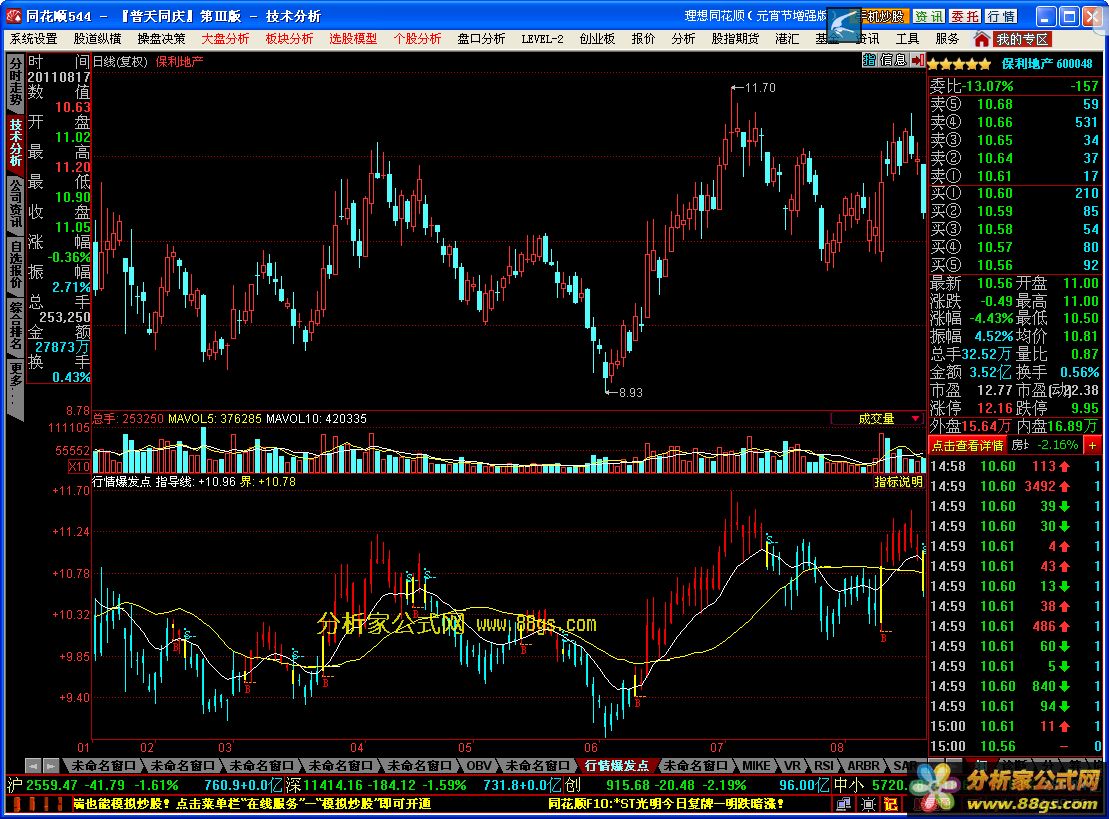Select the 行情爆发点 indicator tab
This screenshot has width=1109, height=819.
pos(617,766)
